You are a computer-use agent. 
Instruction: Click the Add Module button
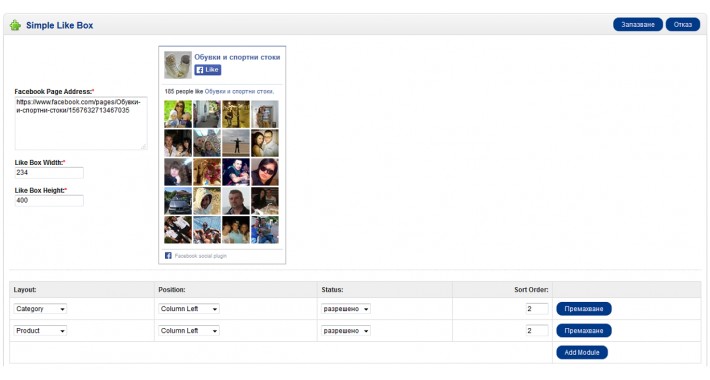(582, 352)
